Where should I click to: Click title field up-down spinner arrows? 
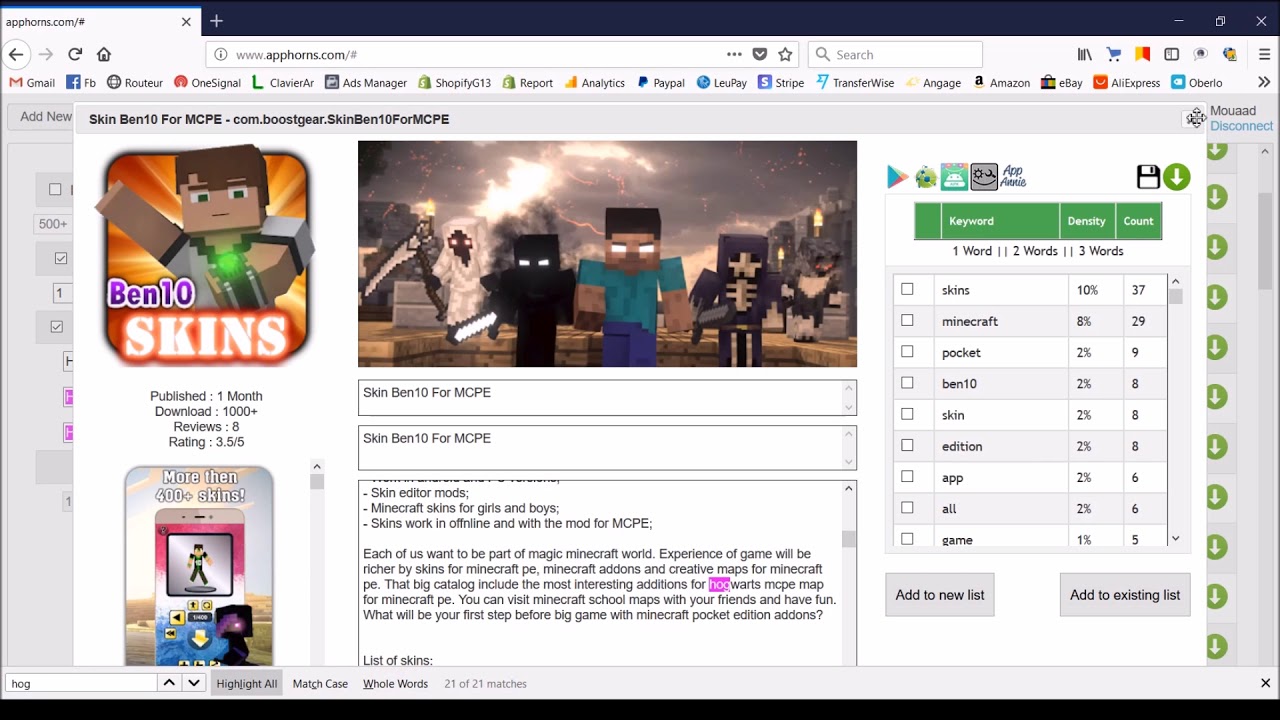click(x=849, y=398)
